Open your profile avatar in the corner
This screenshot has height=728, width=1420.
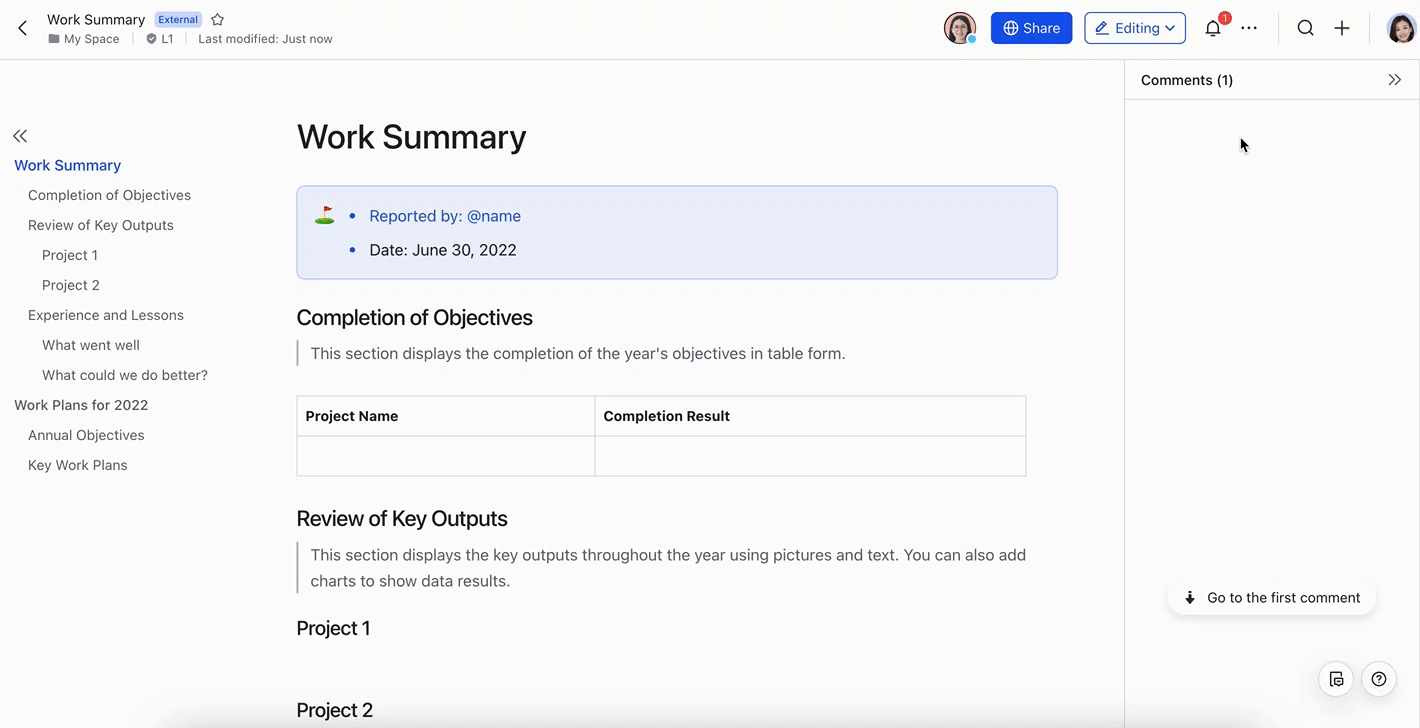point(1400,28)
